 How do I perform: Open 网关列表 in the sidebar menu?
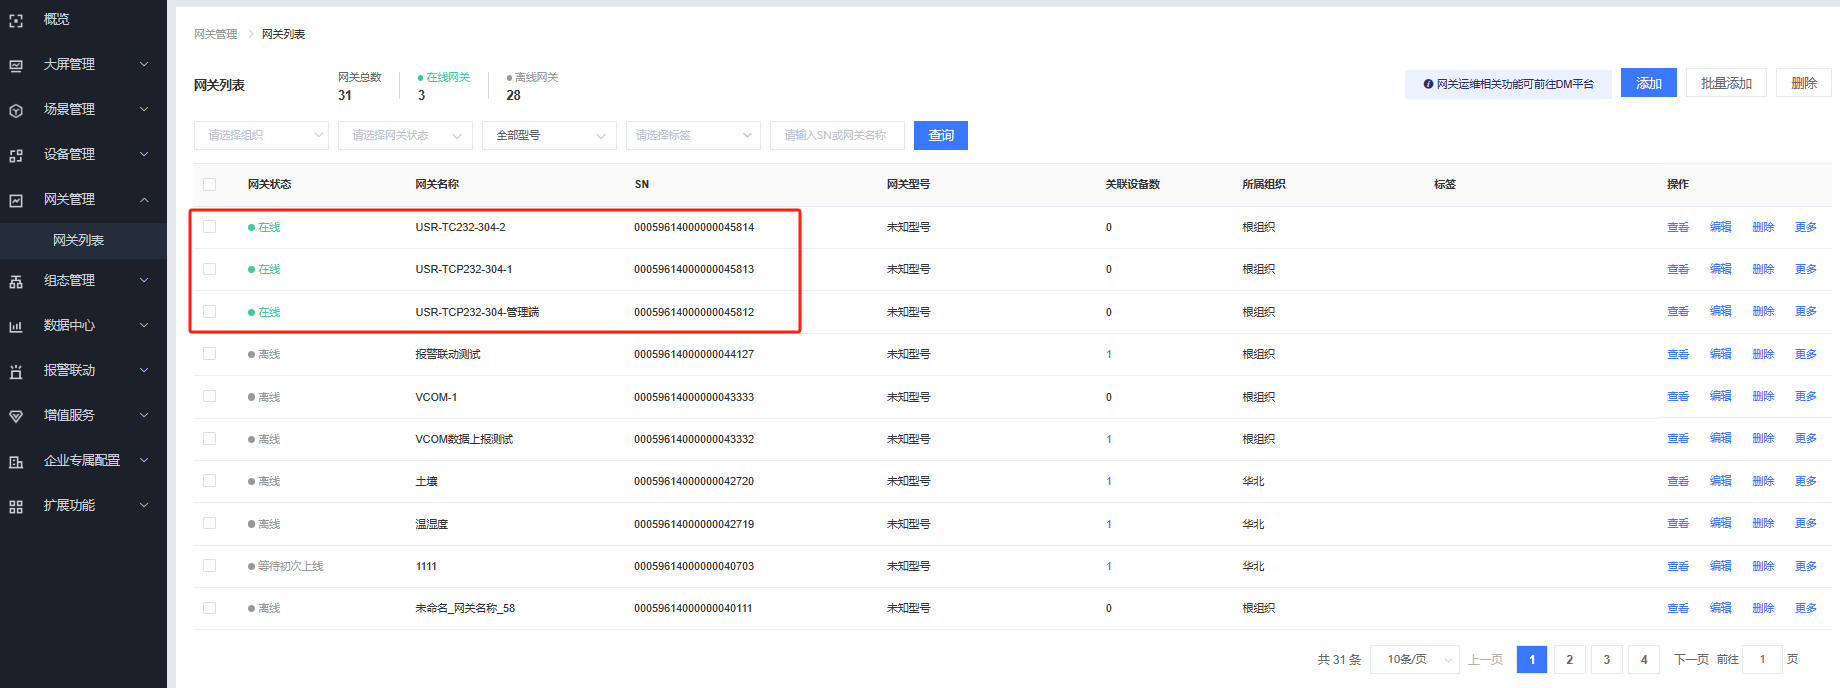(x=79, y=240)
